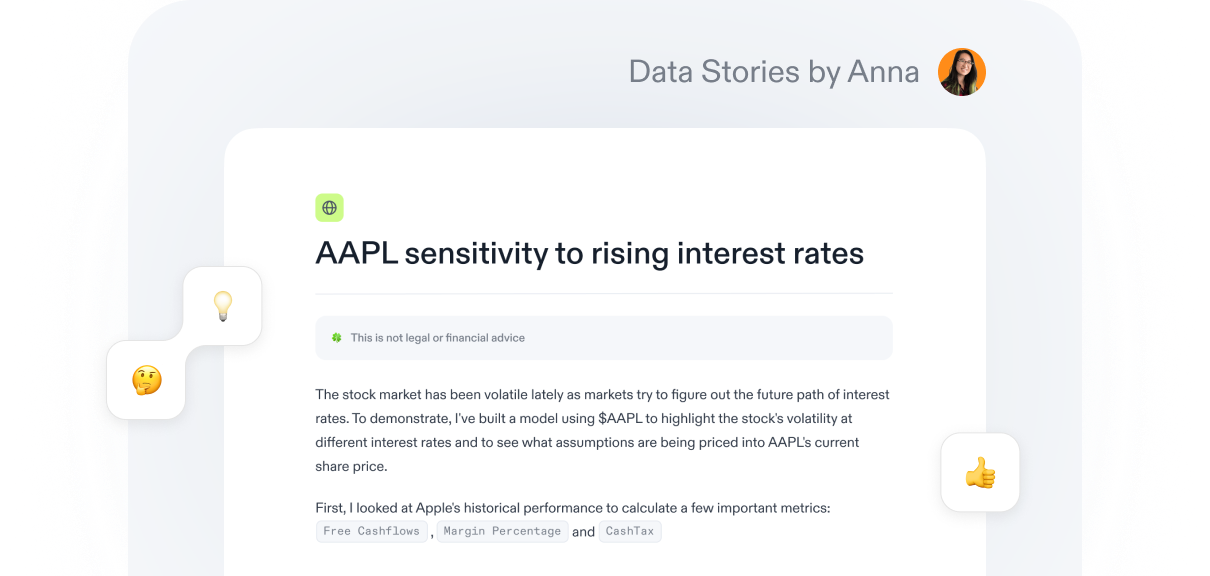The height and width of the screenshot is (576, 1210).
Task: Click the clover icon in the disclaimer callout
Action: coord(337,338)
